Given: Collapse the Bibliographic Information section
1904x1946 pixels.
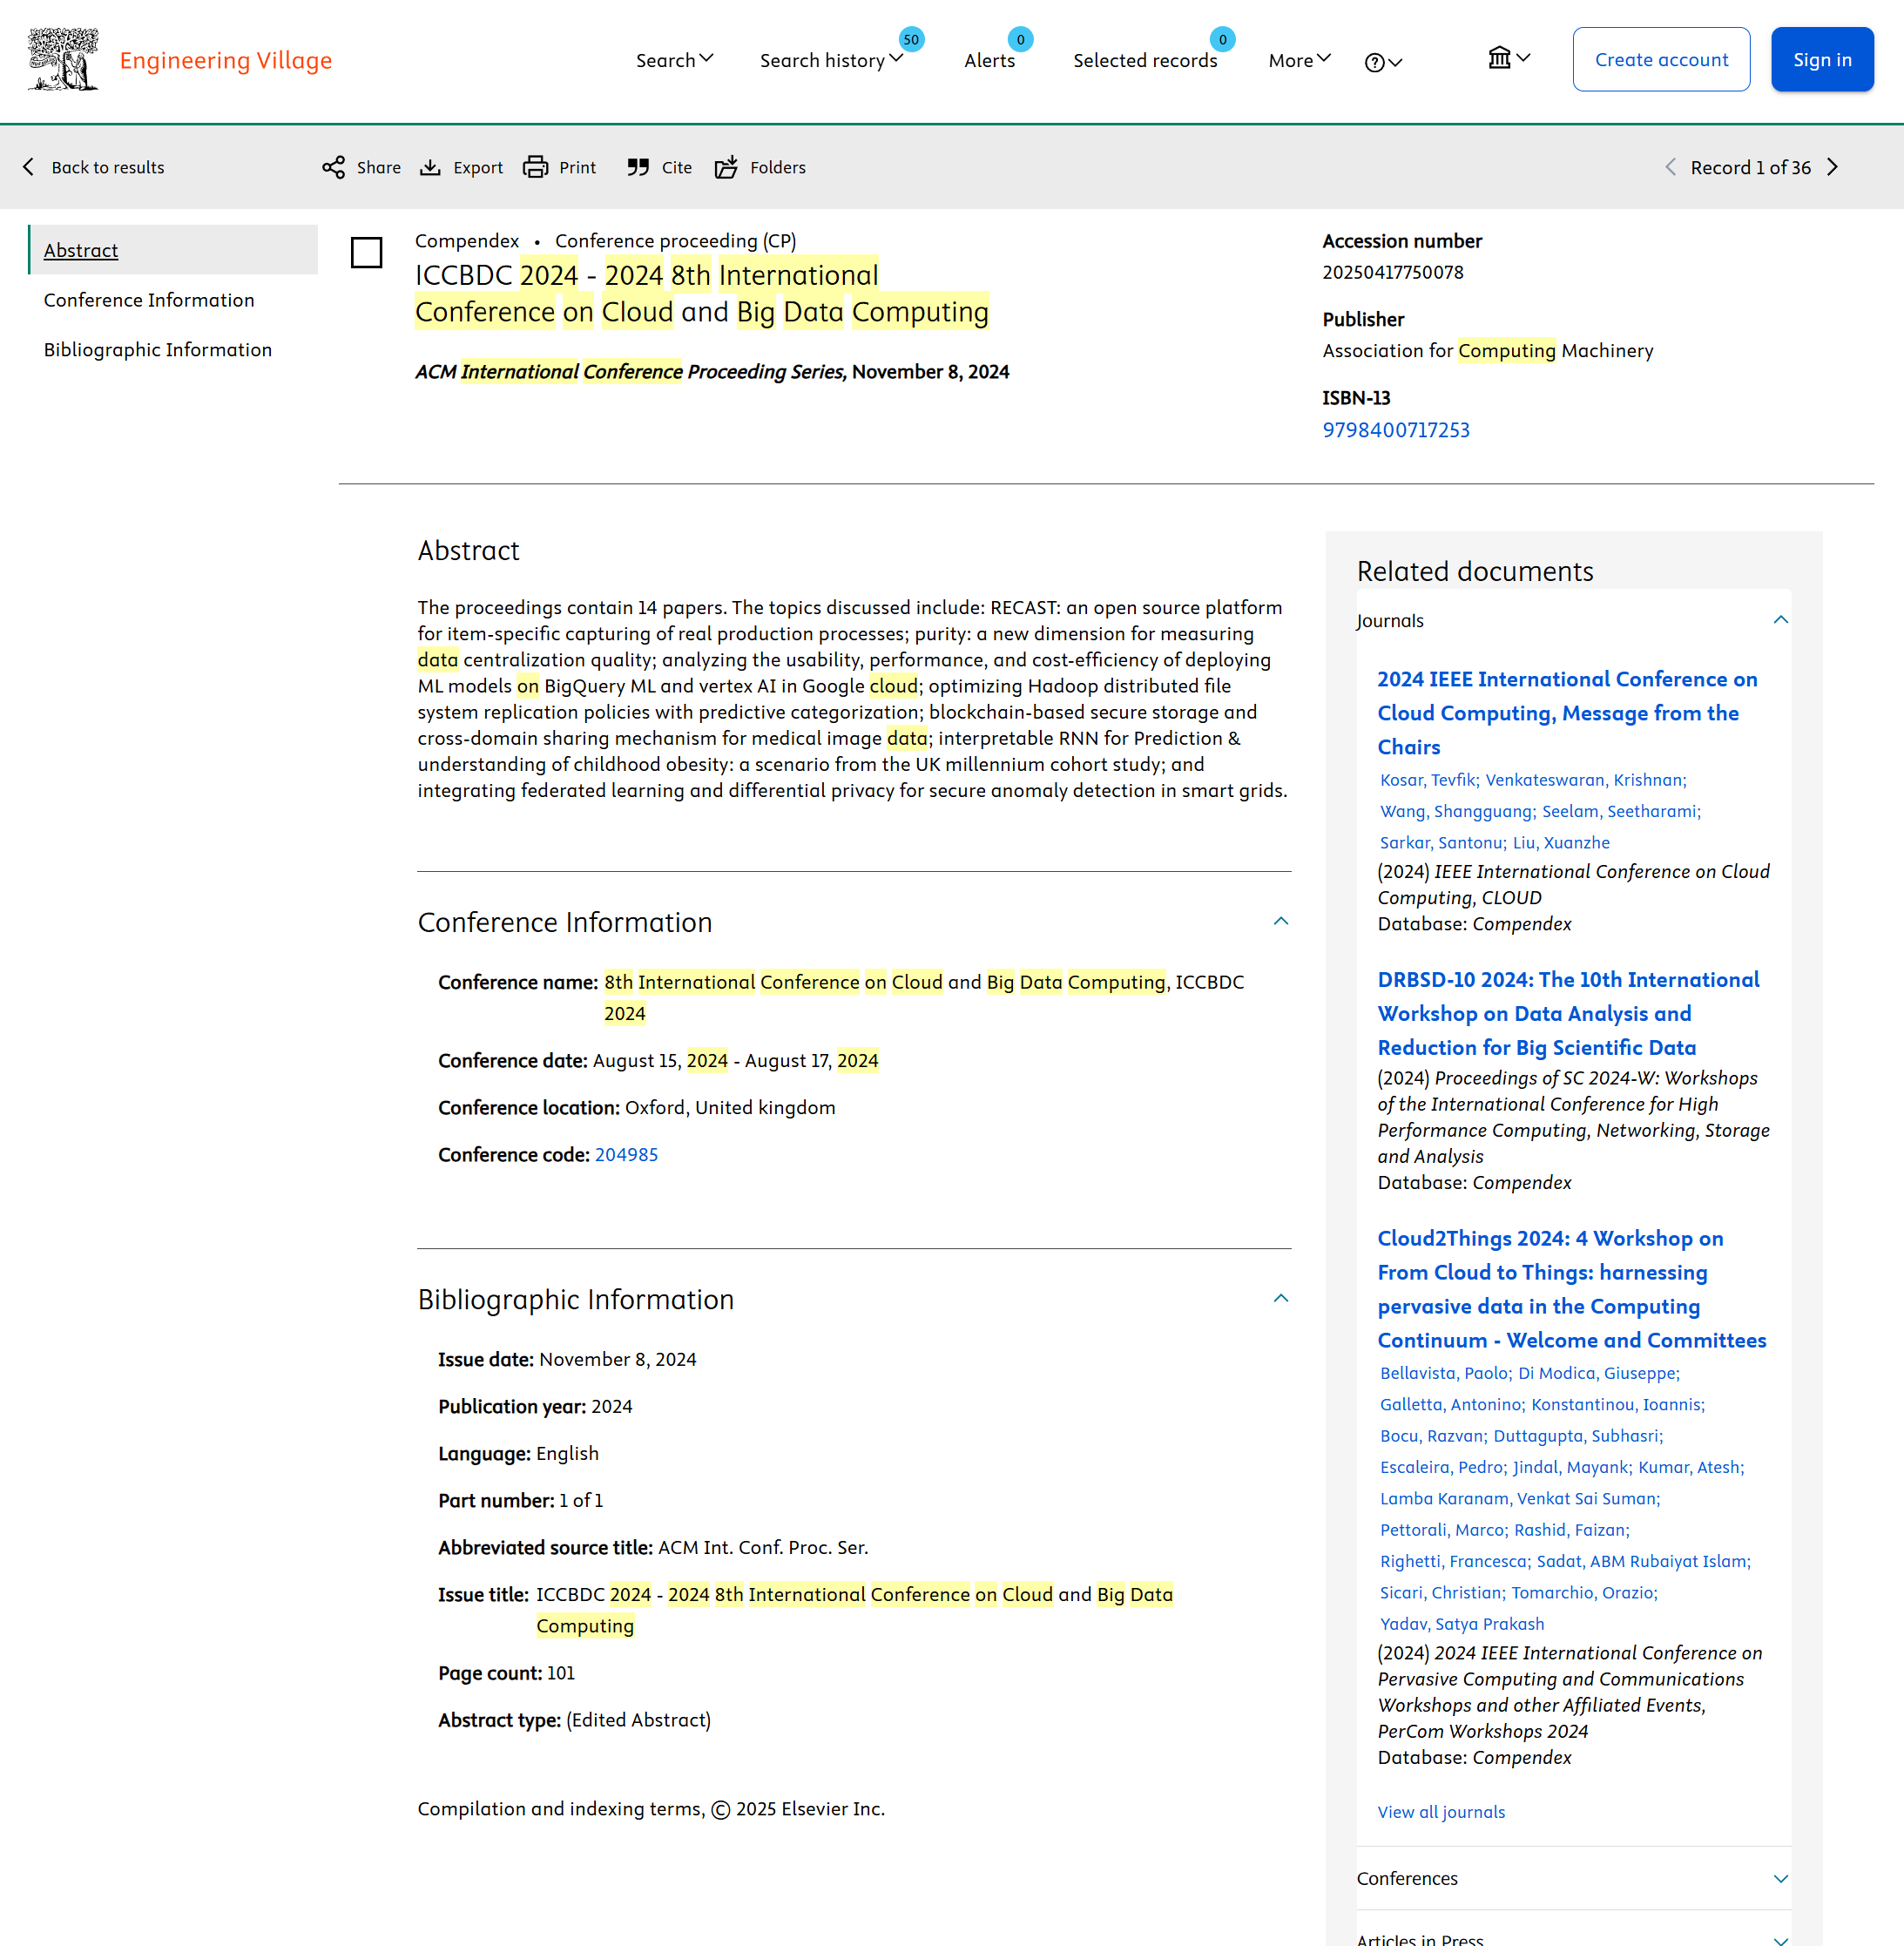Looking at the screenshot, I should click(x=1281, y=1298).
